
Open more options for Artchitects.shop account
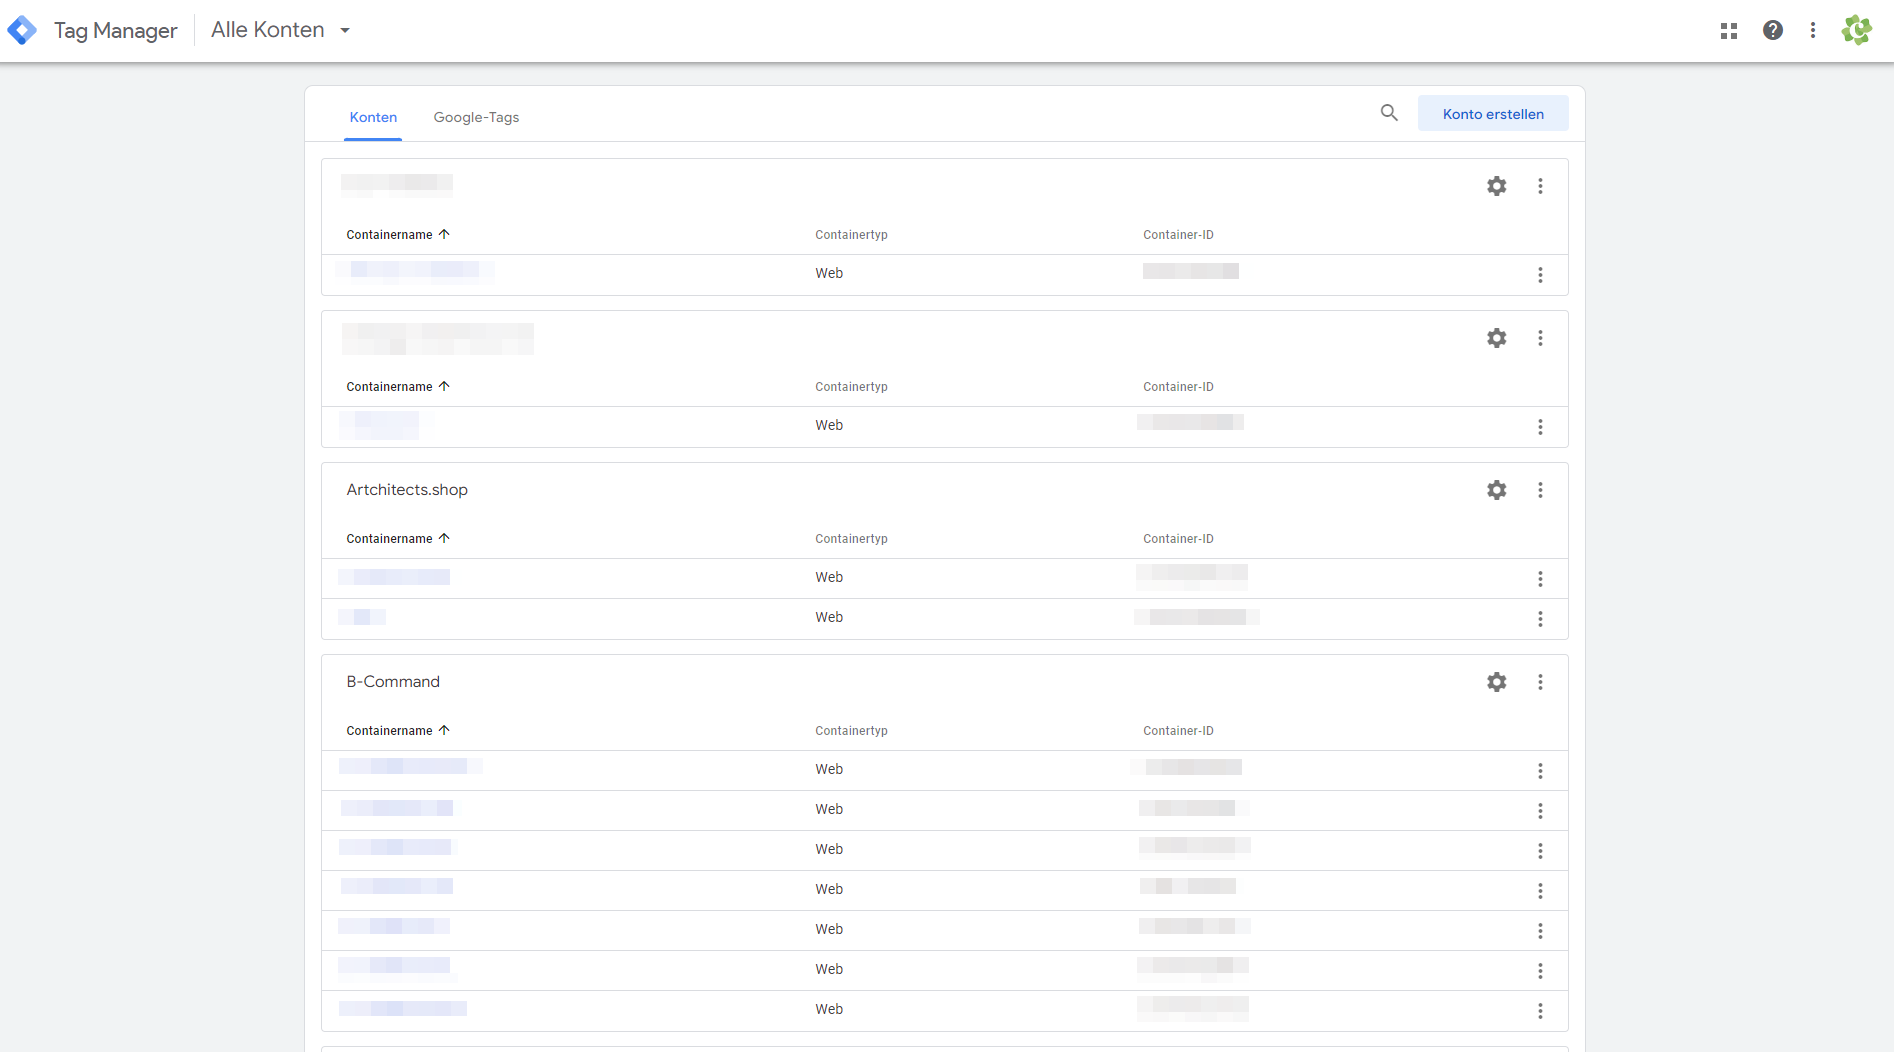tap(1541, 490)
